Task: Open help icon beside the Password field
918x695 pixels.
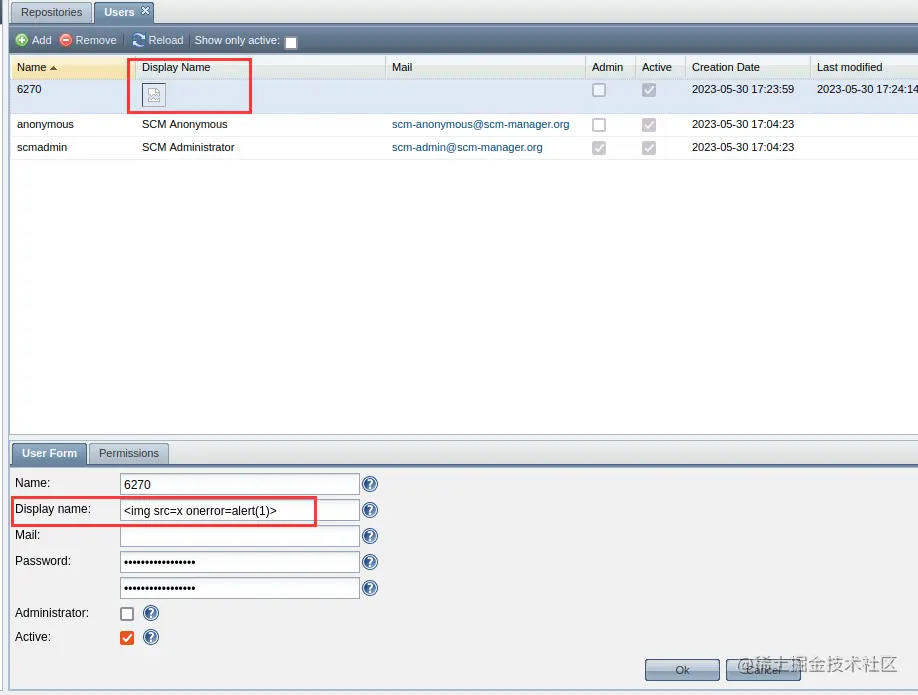Action: pyautogui.click(x=370, y=562)
